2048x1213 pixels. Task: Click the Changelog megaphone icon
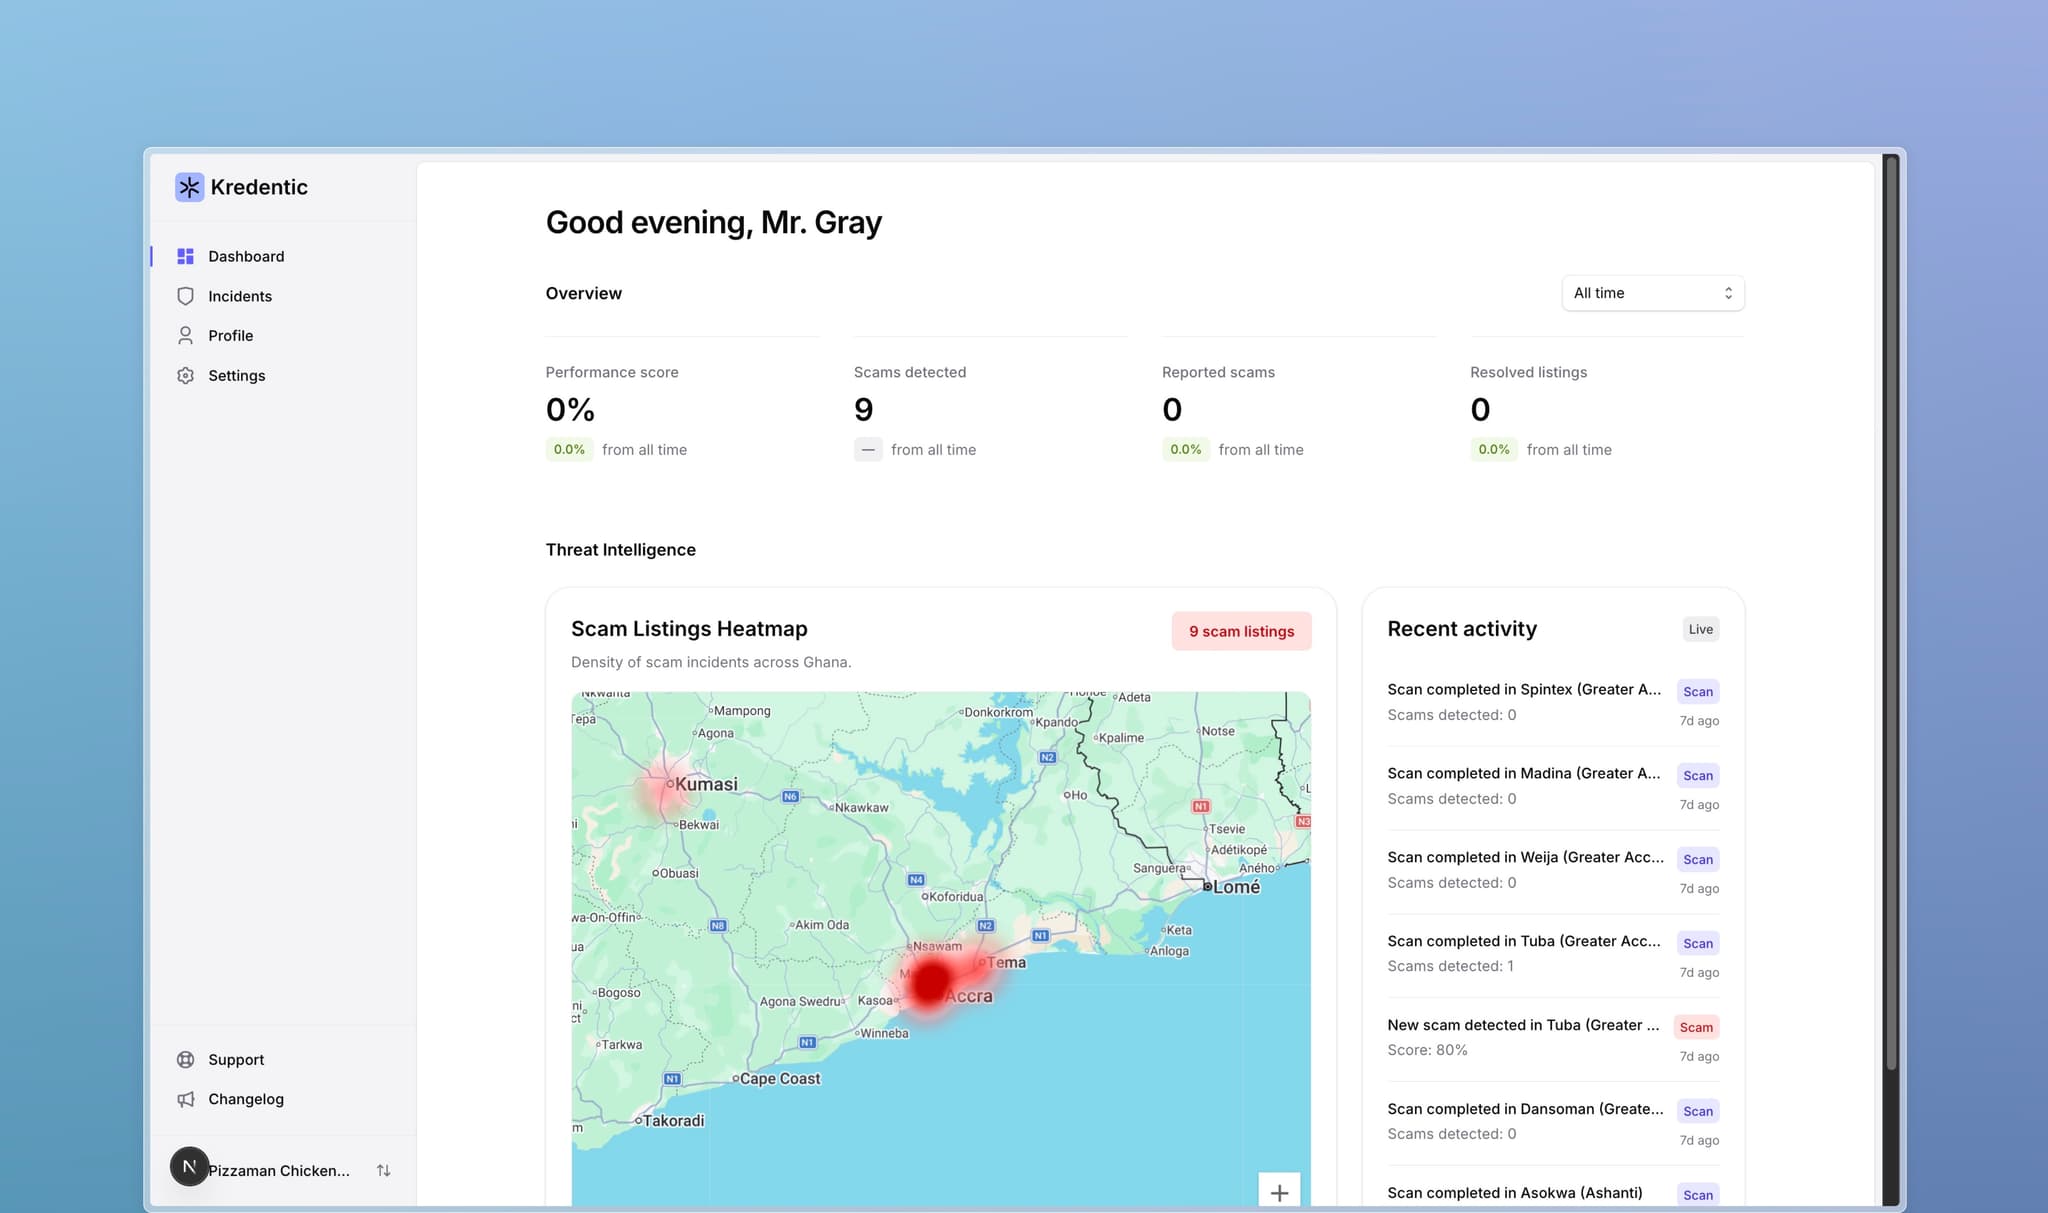click(185, 1099)
